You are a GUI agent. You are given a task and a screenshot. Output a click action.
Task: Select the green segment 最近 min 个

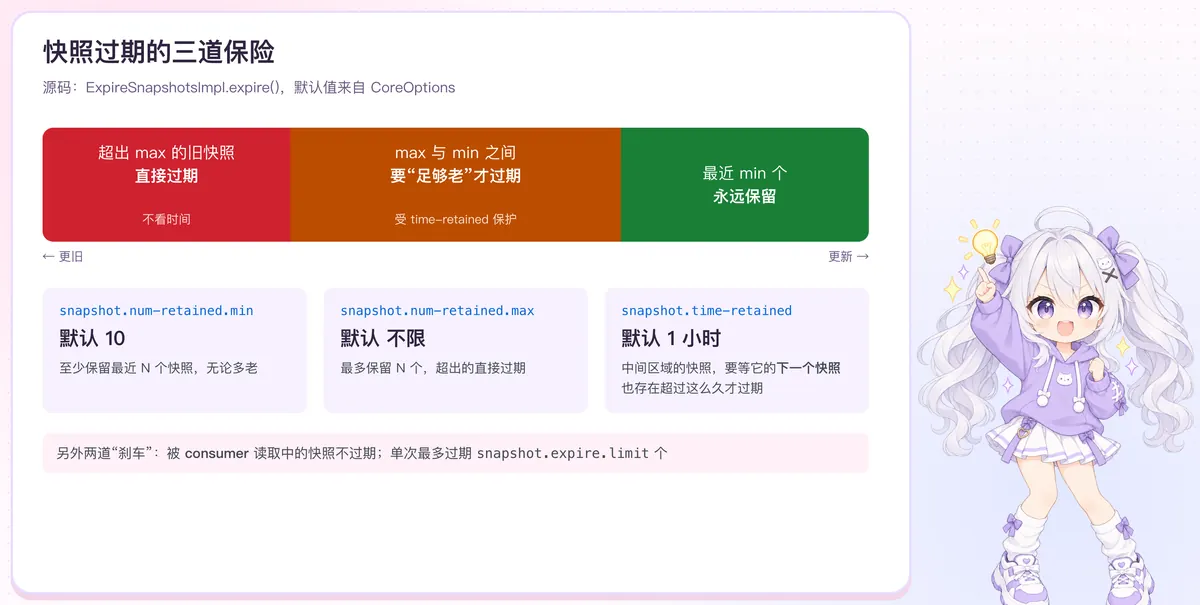[x=745, y=185]
